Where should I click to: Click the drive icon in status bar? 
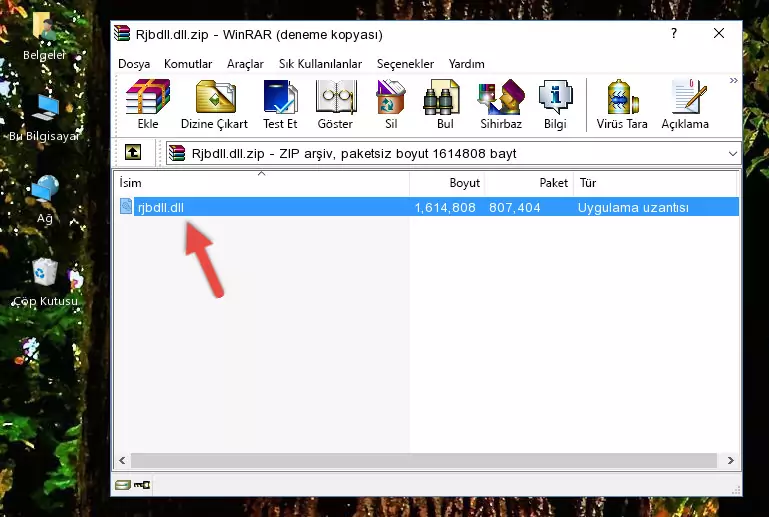point(123,485)
